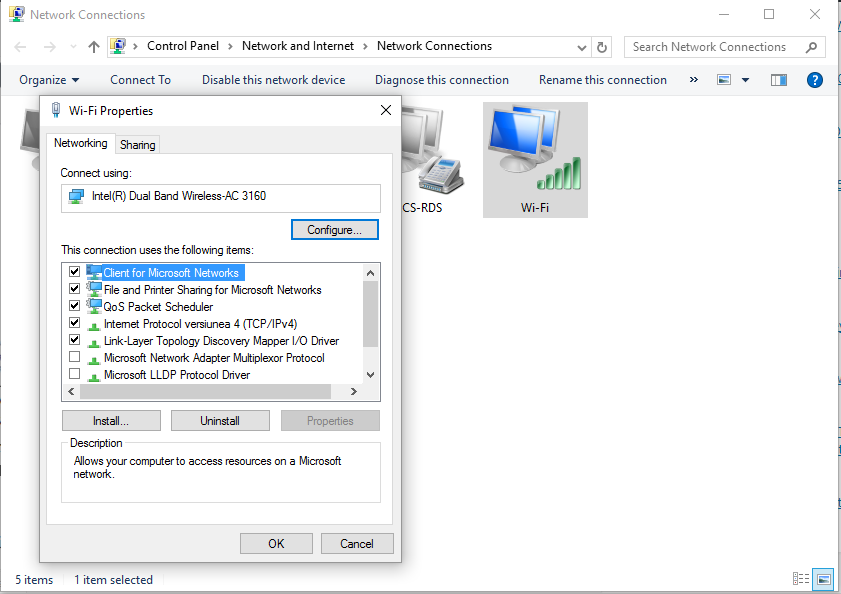The image size is (841, 594).
Task: Click the Intel Dual Band Wireless-AC adapter field
Action: (221, 198)
